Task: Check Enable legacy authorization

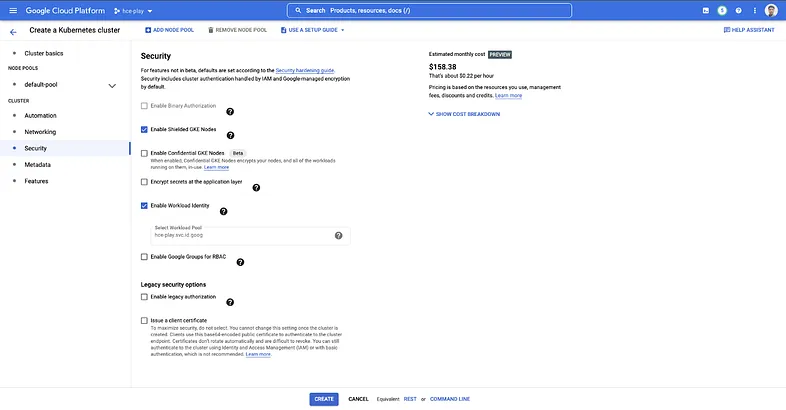Action: click(144, 297)
